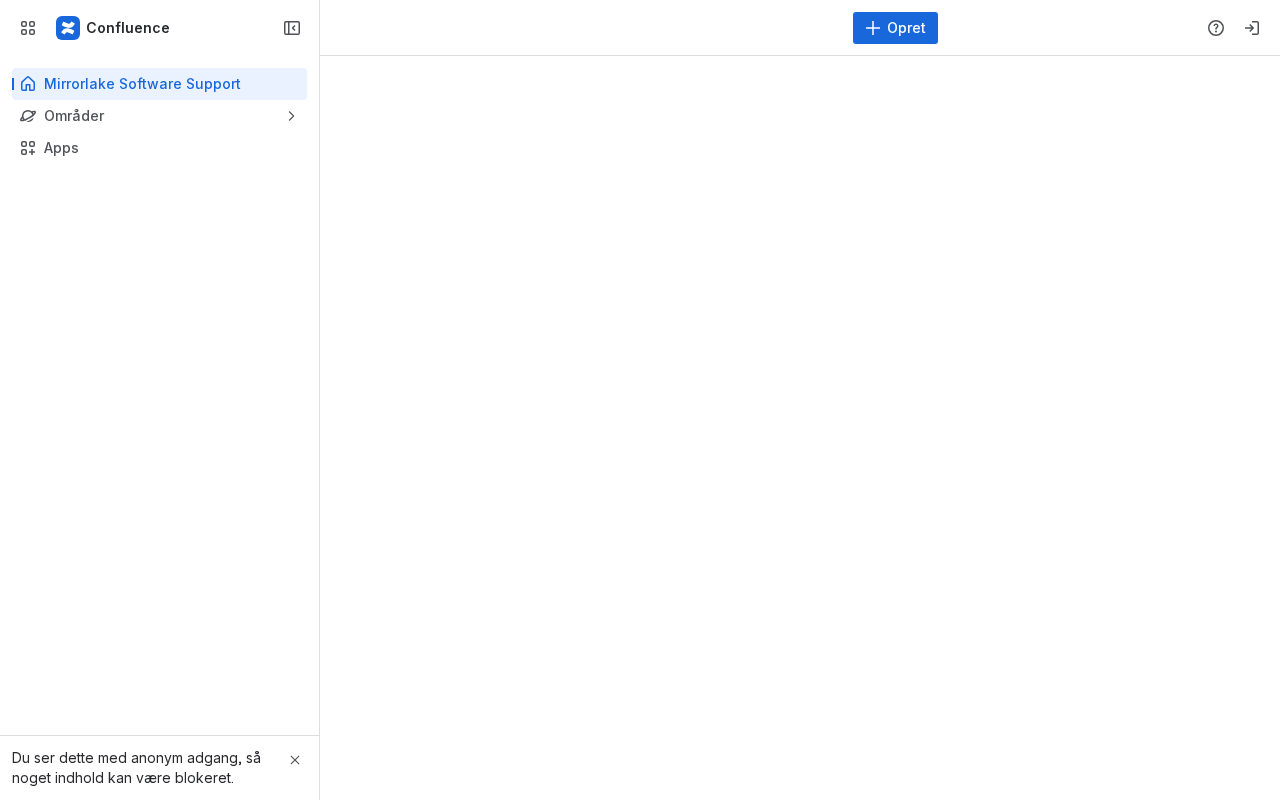Click the plus icon inside Opret button
This screenshot has width=1280, height=800.
873,28
